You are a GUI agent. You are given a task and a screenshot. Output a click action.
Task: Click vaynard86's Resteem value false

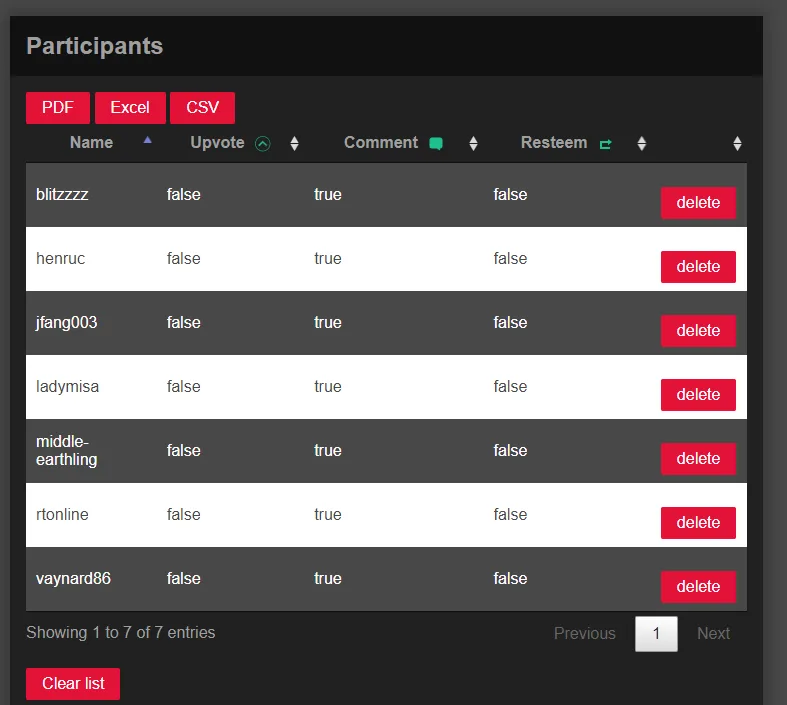click(510, 579)
